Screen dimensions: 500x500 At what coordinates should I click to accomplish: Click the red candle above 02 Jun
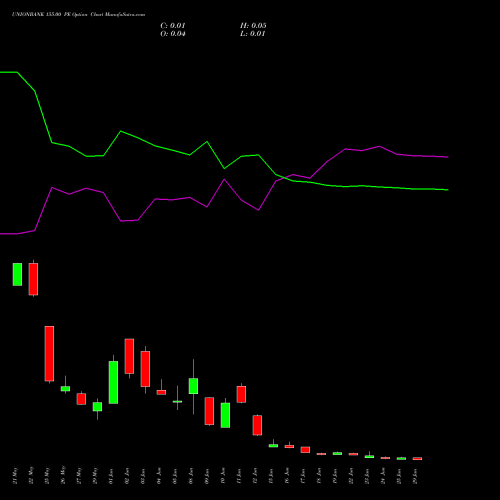click(129, 356)
